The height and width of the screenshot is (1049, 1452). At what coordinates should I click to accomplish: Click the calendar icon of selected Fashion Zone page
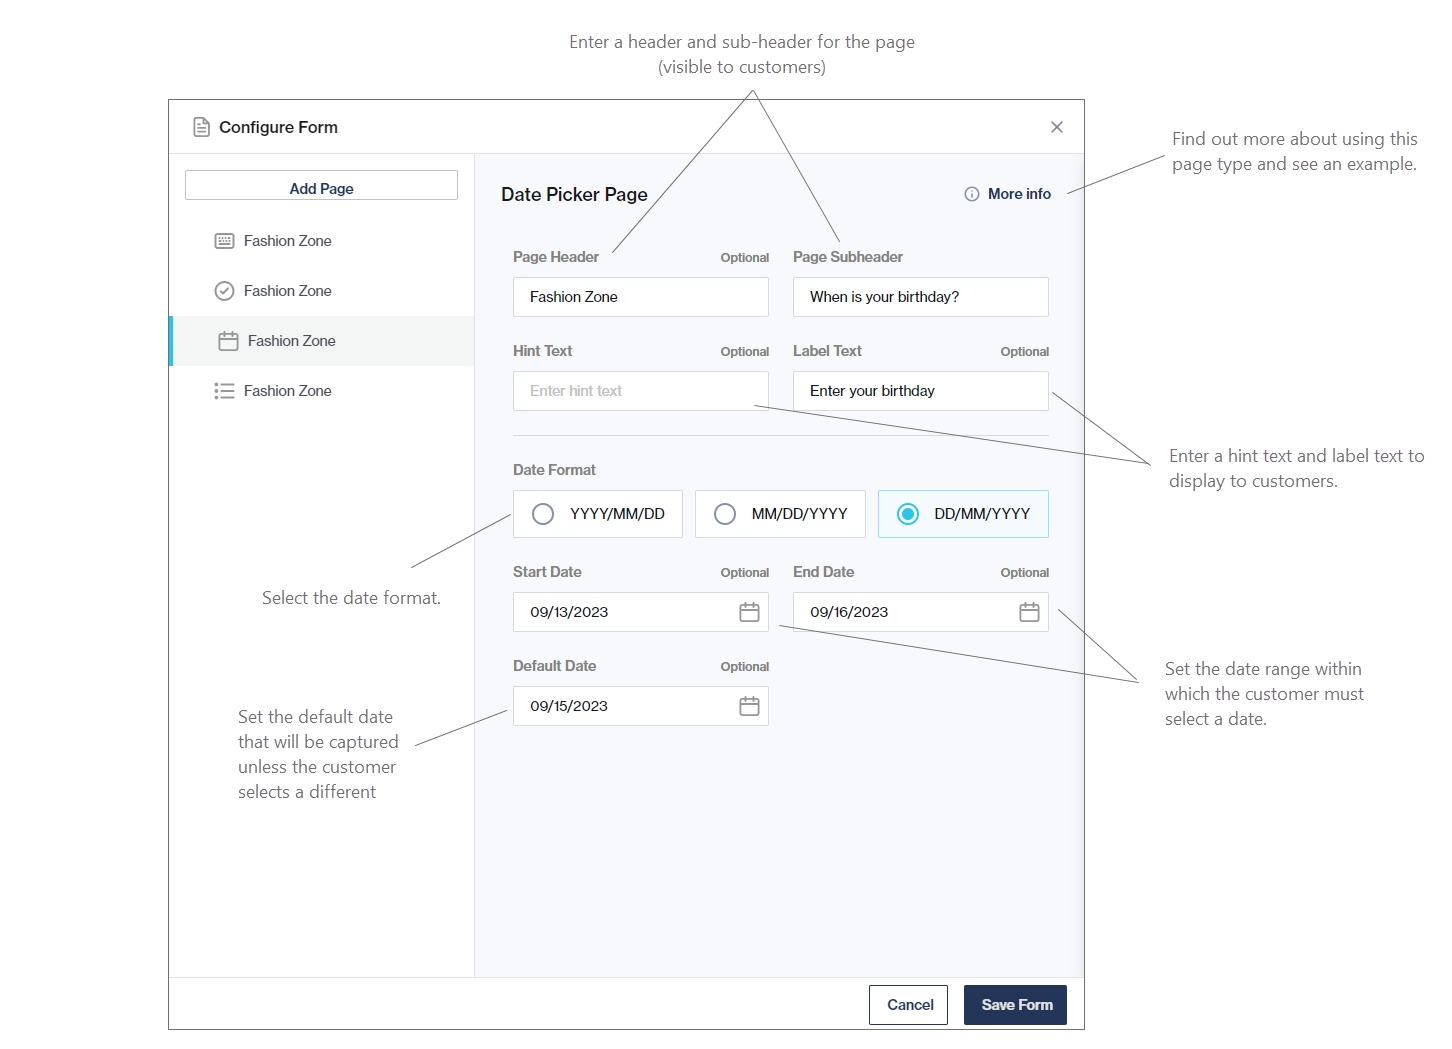228,341
